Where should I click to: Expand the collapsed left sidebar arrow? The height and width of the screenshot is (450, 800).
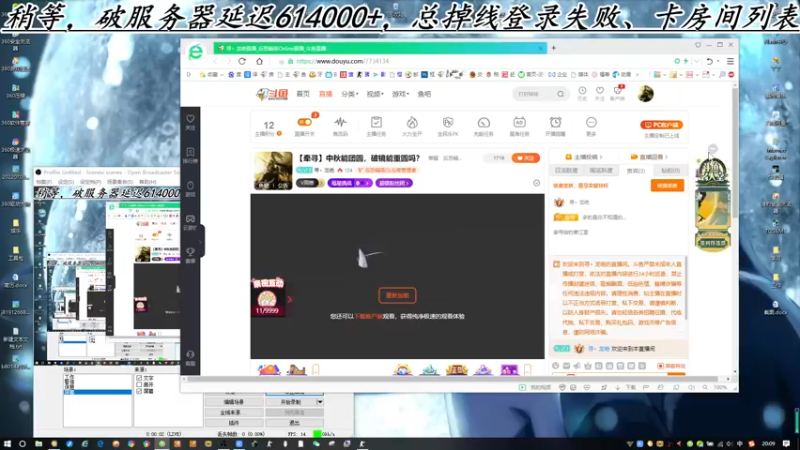[201, 242]
